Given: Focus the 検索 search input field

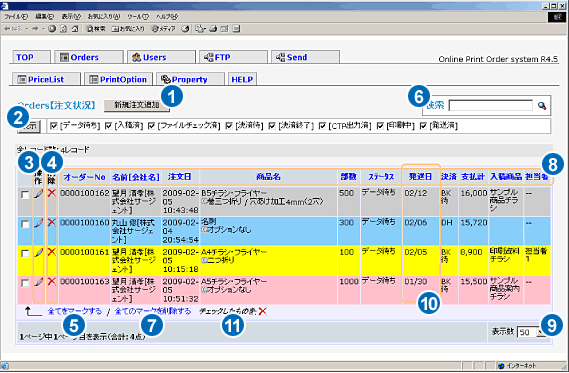Looking at the screenshot, I should coord(491,106).
